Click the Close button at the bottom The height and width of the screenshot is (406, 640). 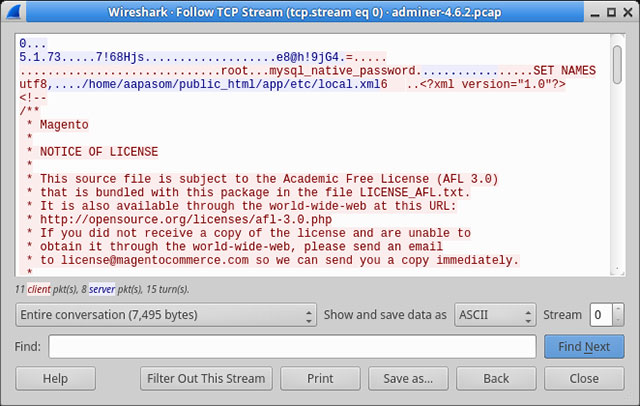(584, 379)
